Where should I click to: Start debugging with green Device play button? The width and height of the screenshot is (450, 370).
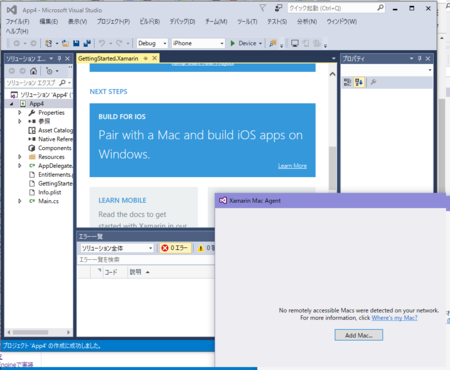pyautogui.click(x=243, y=43)
